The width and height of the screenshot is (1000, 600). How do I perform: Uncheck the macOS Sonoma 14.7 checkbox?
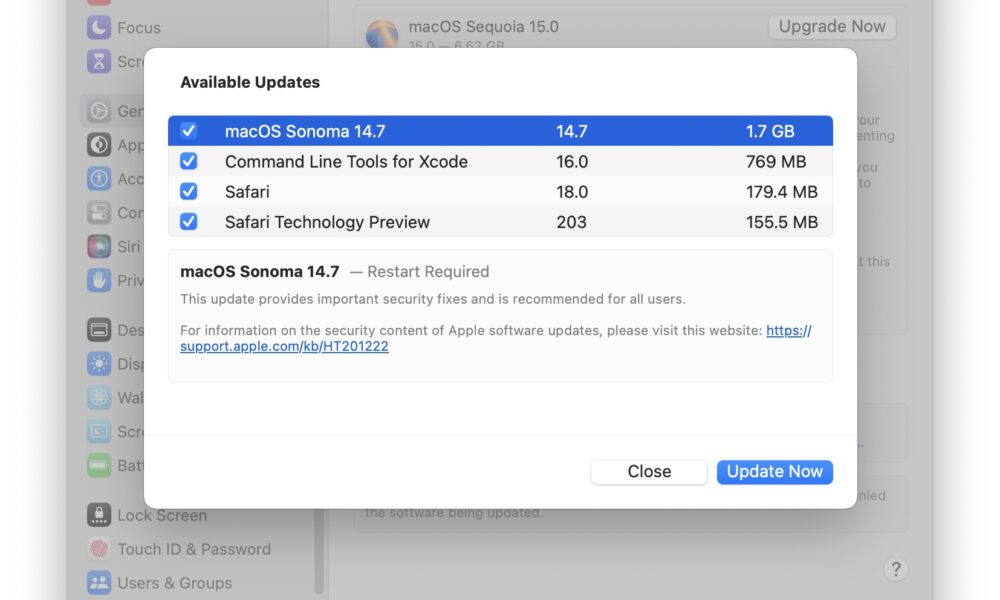click(x=188, y=131)
